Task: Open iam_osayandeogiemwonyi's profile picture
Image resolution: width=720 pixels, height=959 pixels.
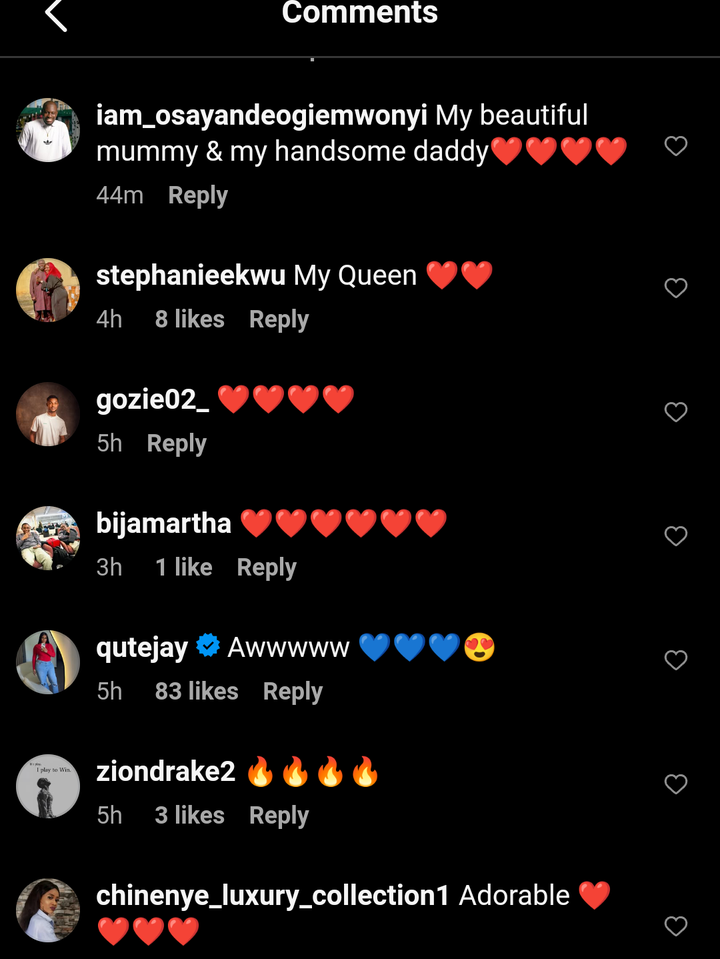Action: pos(48,130)
